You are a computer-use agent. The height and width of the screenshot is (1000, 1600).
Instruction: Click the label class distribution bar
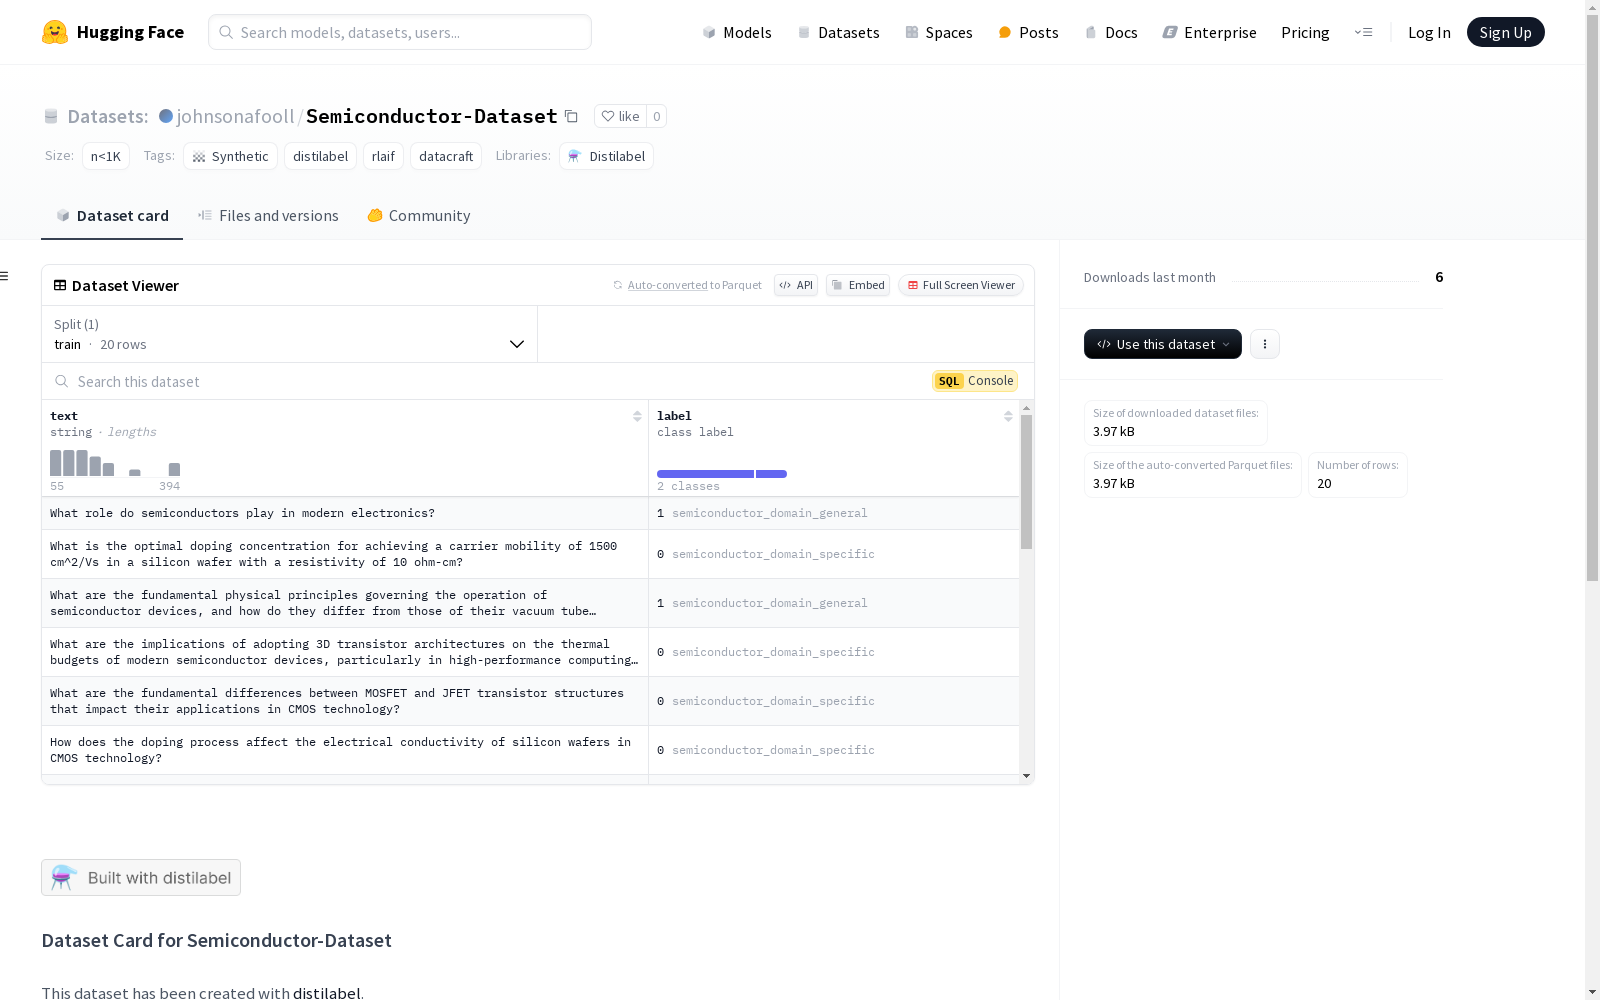click(722, 474)
